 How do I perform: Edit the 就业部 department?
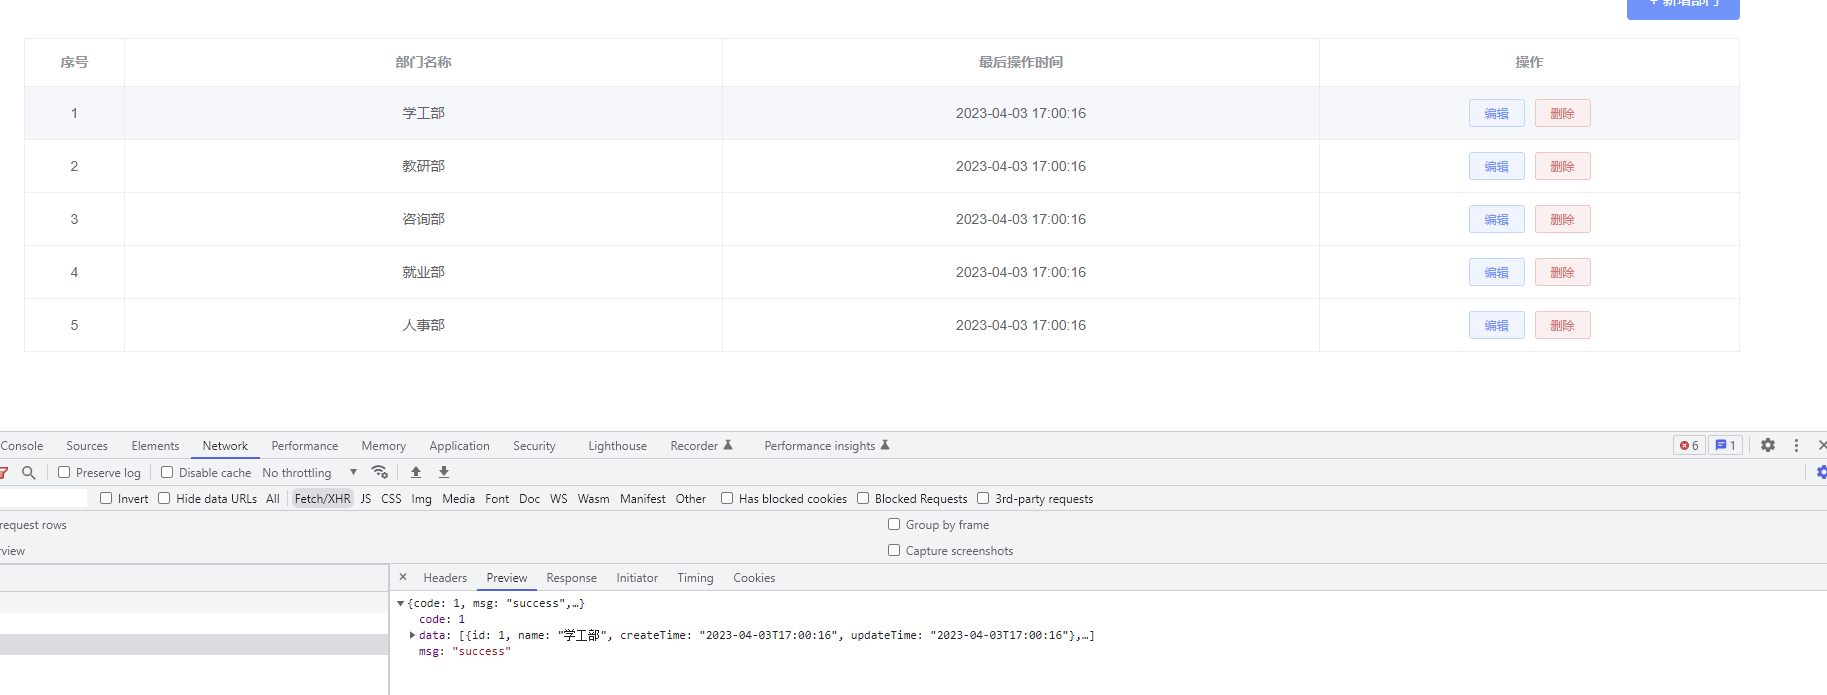click(x=1497, y=272)
